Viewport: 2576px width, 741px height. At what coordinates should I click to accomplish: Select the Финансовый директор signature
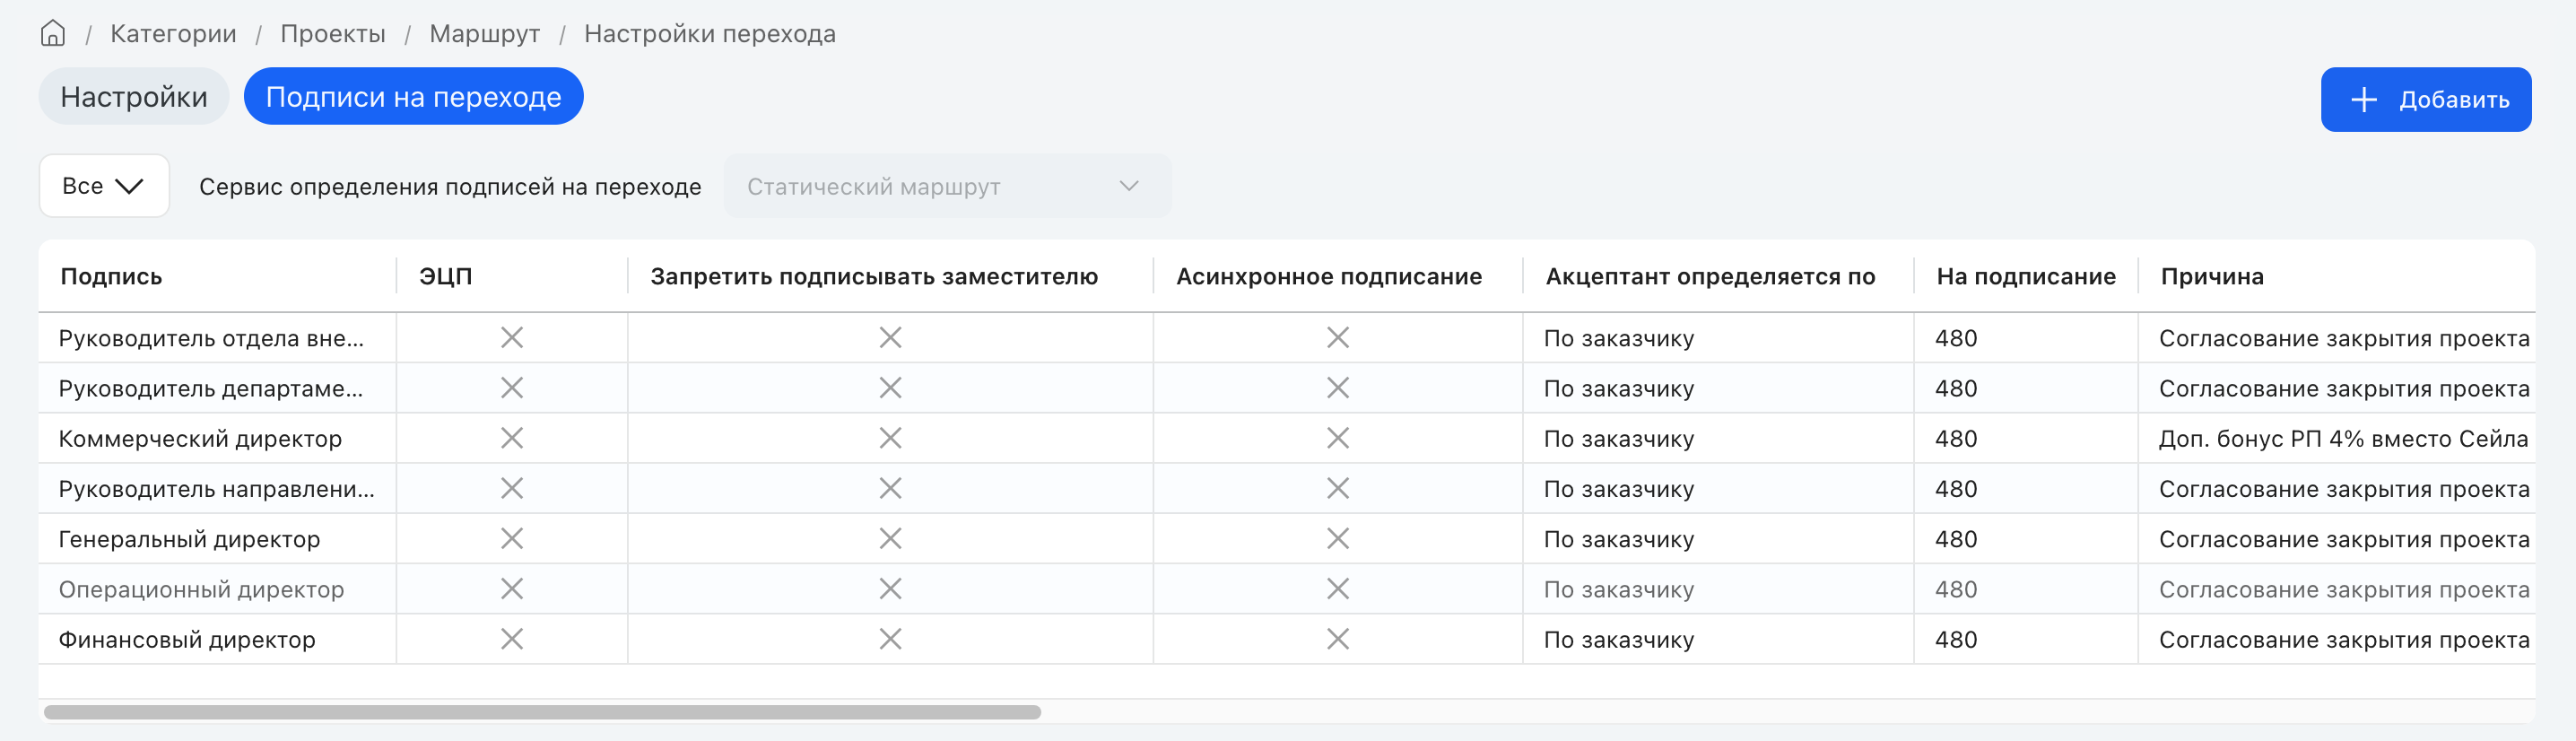click(x=187, y=639)
